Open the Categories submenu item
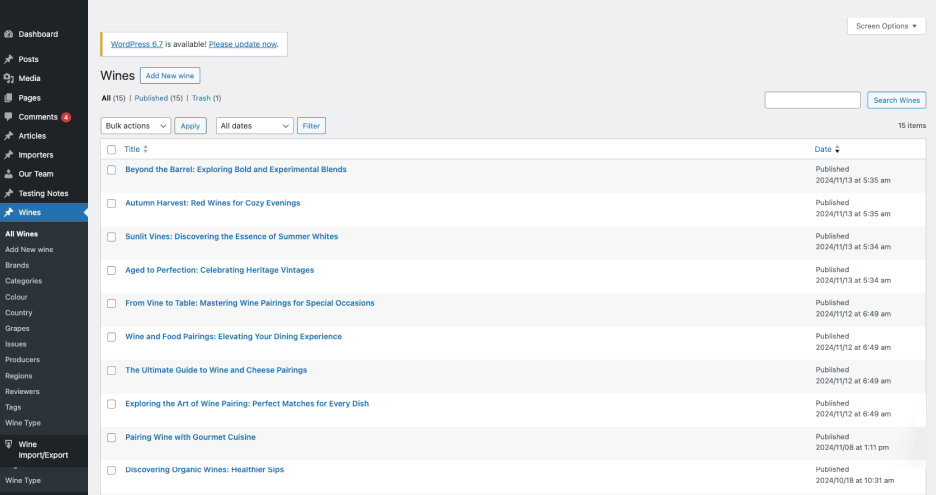 tap(23, 281)
